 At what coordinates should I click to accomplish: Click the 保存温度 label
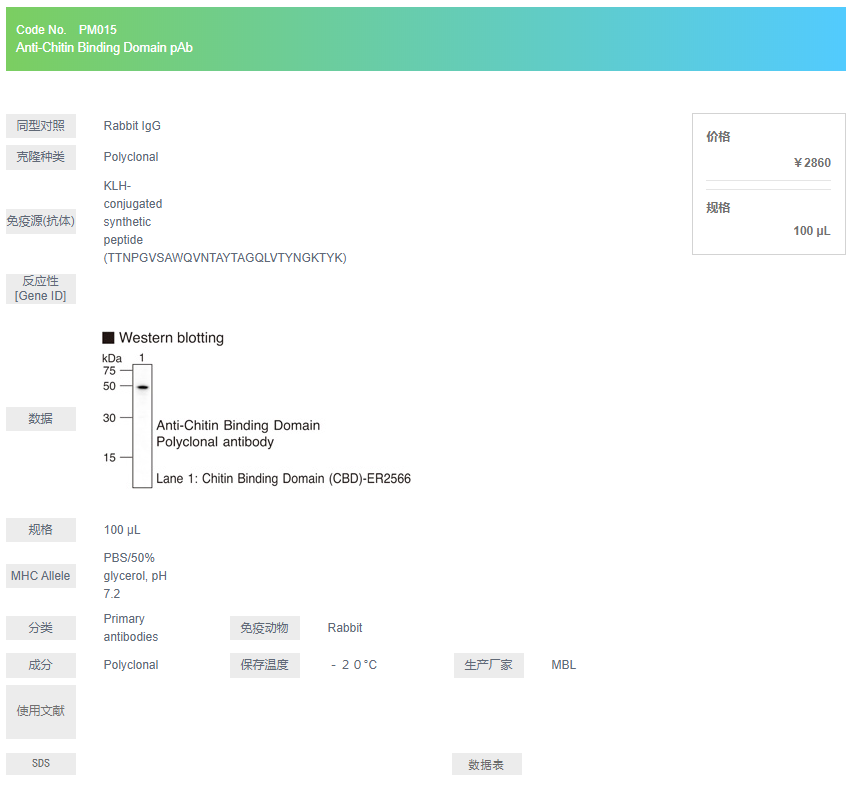[x=264, y=665]
